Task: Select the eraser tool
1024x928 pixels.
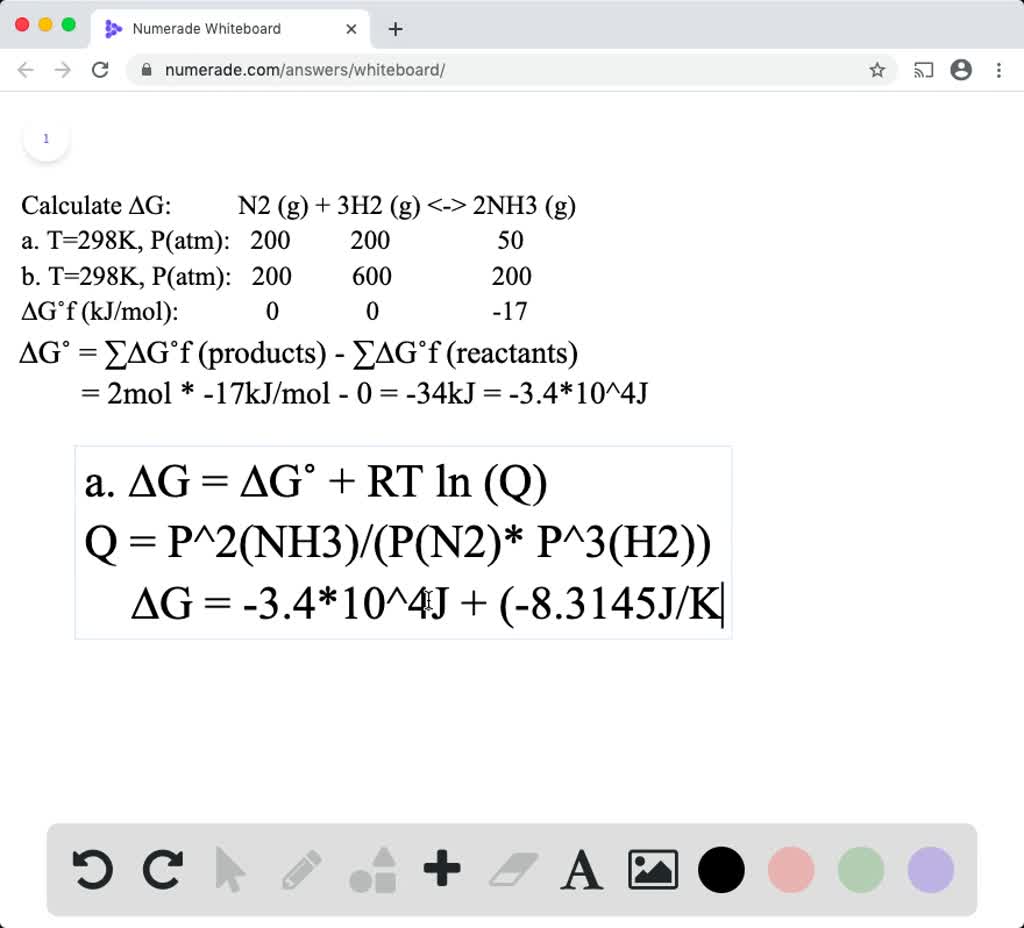Action: point(512,870)
